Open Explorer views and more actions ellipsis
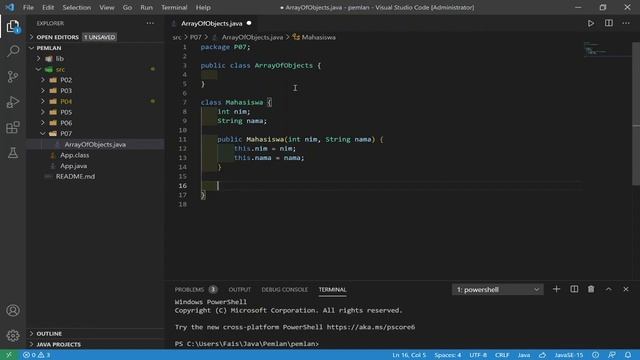640x360 pixels. [150, 23]
